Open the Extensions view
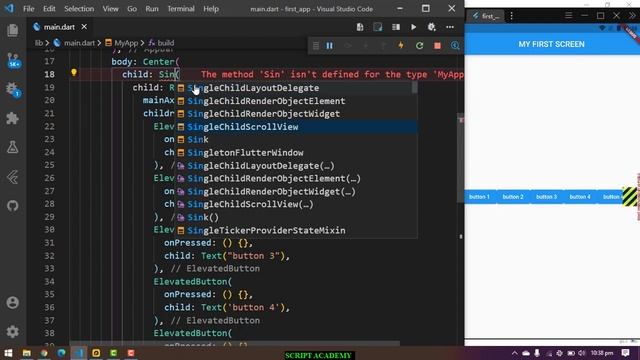 pyautogui.click(x=13, y=118)
